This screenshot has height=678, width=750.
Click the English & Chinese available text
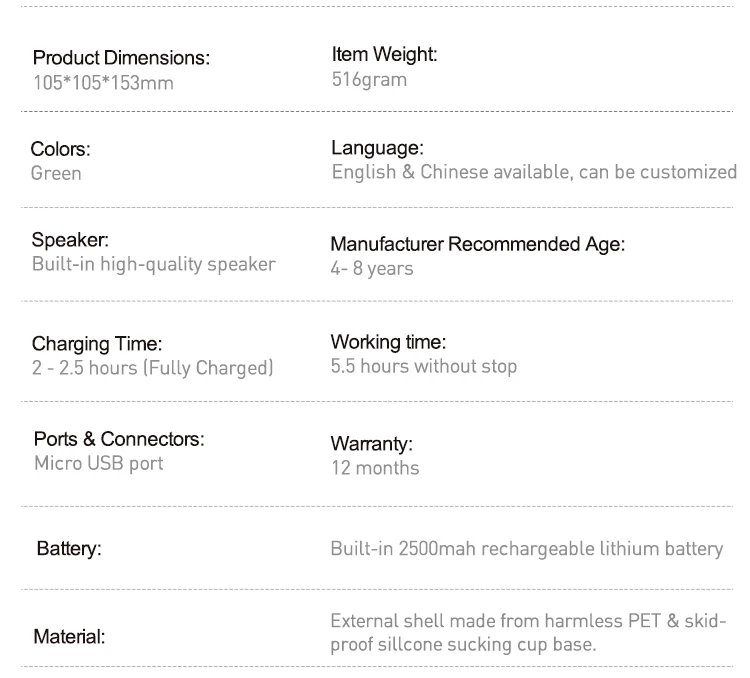click(534, 172)
